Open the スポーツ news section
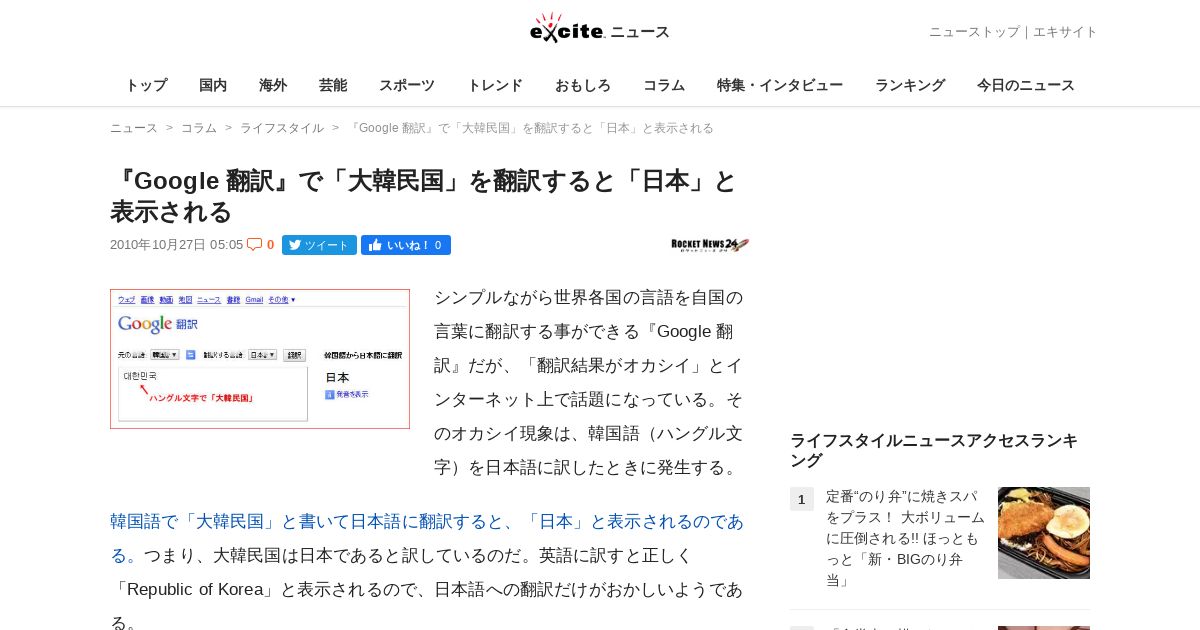The height and width of the screenshot is (630, 1200). click(407, 85)
